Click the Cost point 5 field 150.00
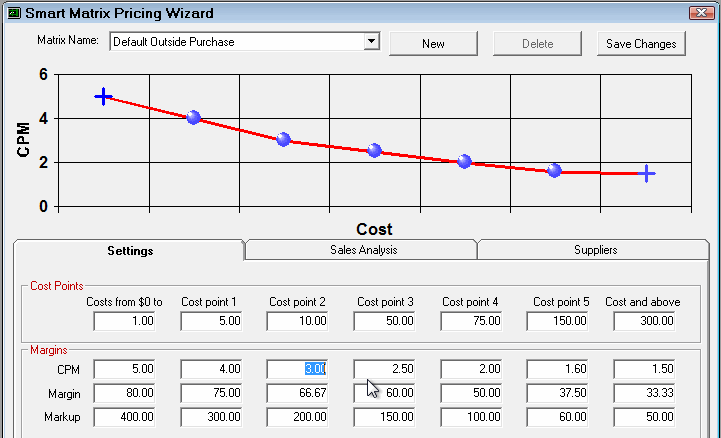 [x=557, y=321]
